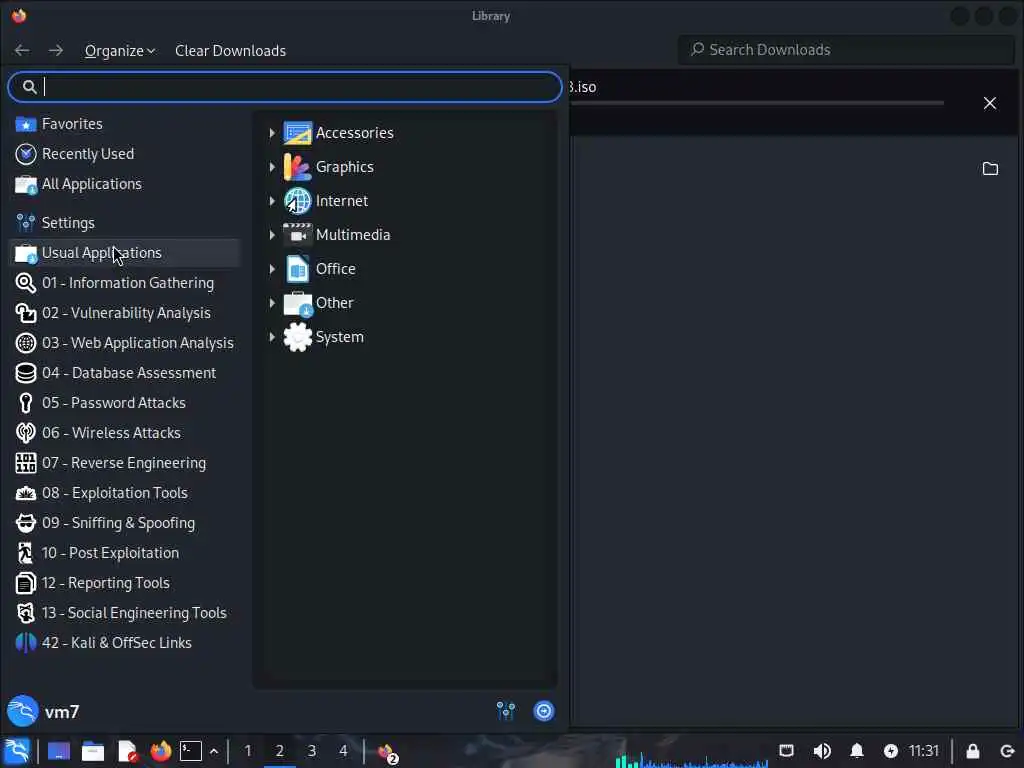Expand the Accessories submenu arrow
Screen dimensions: 1024x768
272,133
